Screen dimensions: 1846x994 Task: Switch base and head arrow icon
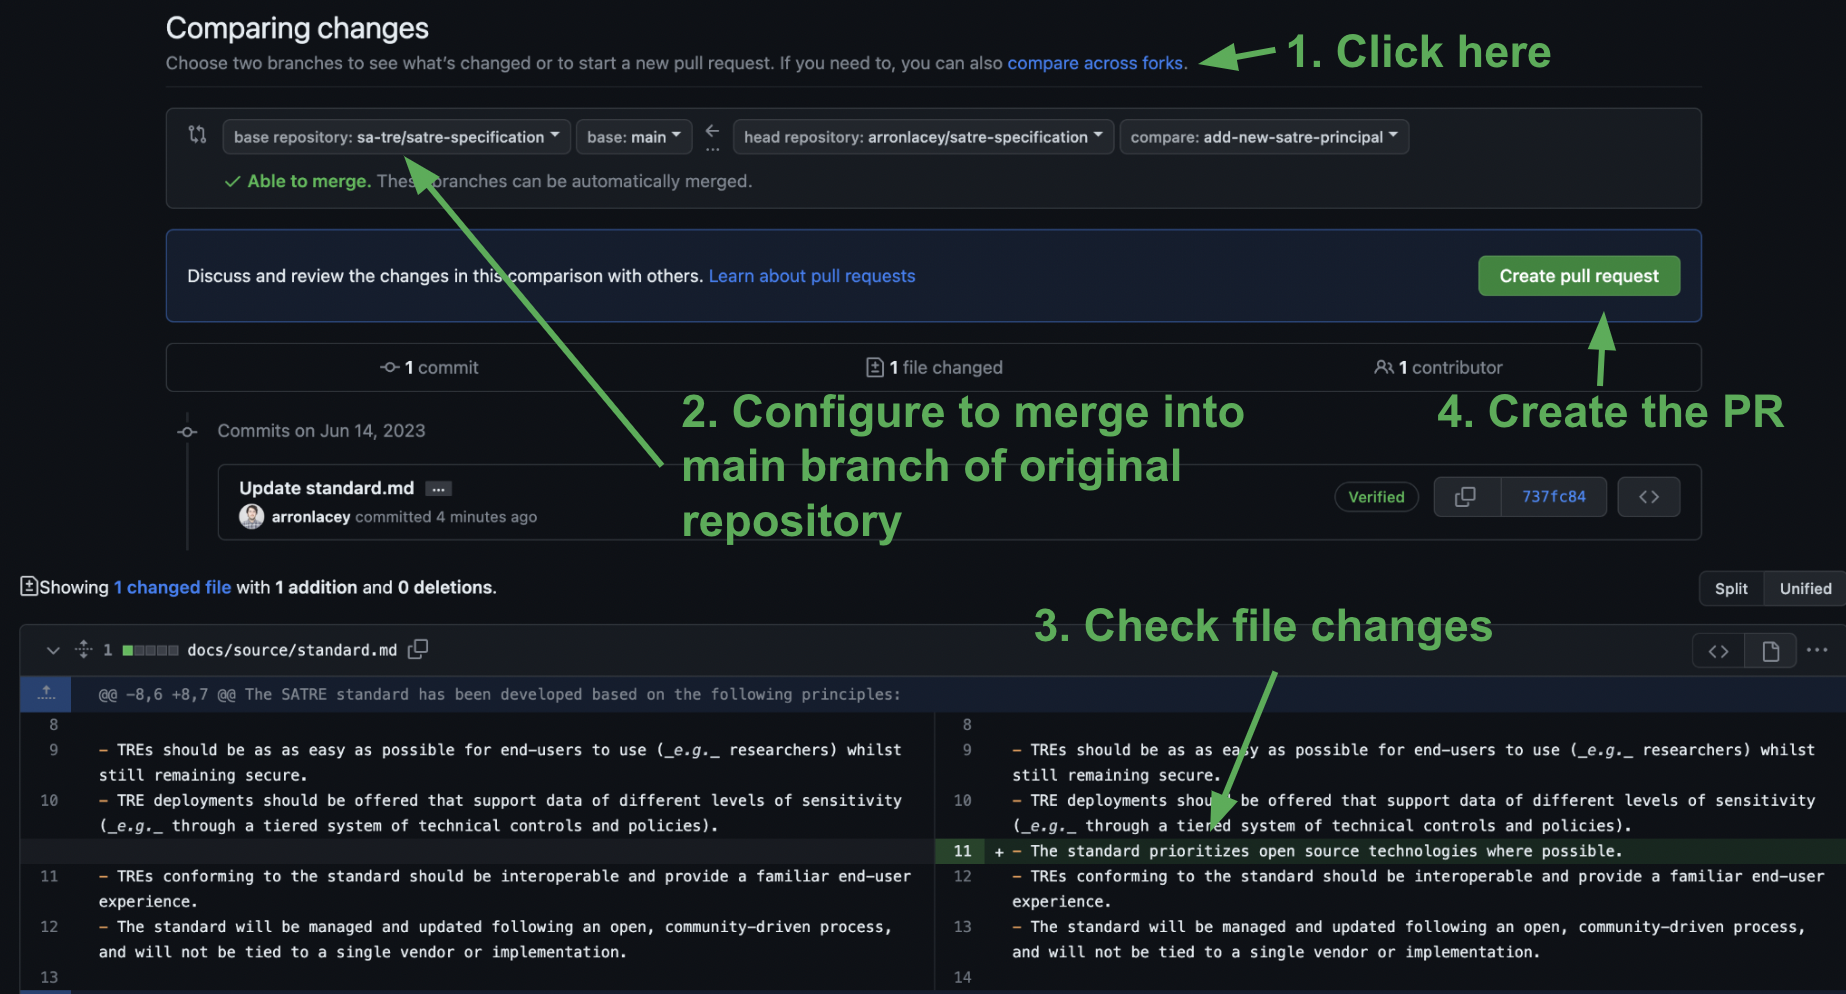coord(712,136)
